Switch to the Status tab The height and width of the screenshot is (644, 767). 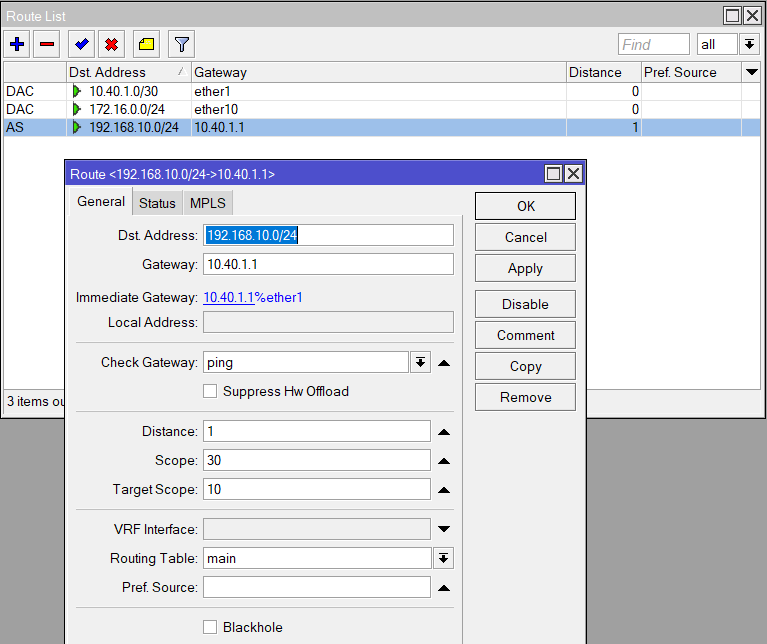(x=157, y=203)
